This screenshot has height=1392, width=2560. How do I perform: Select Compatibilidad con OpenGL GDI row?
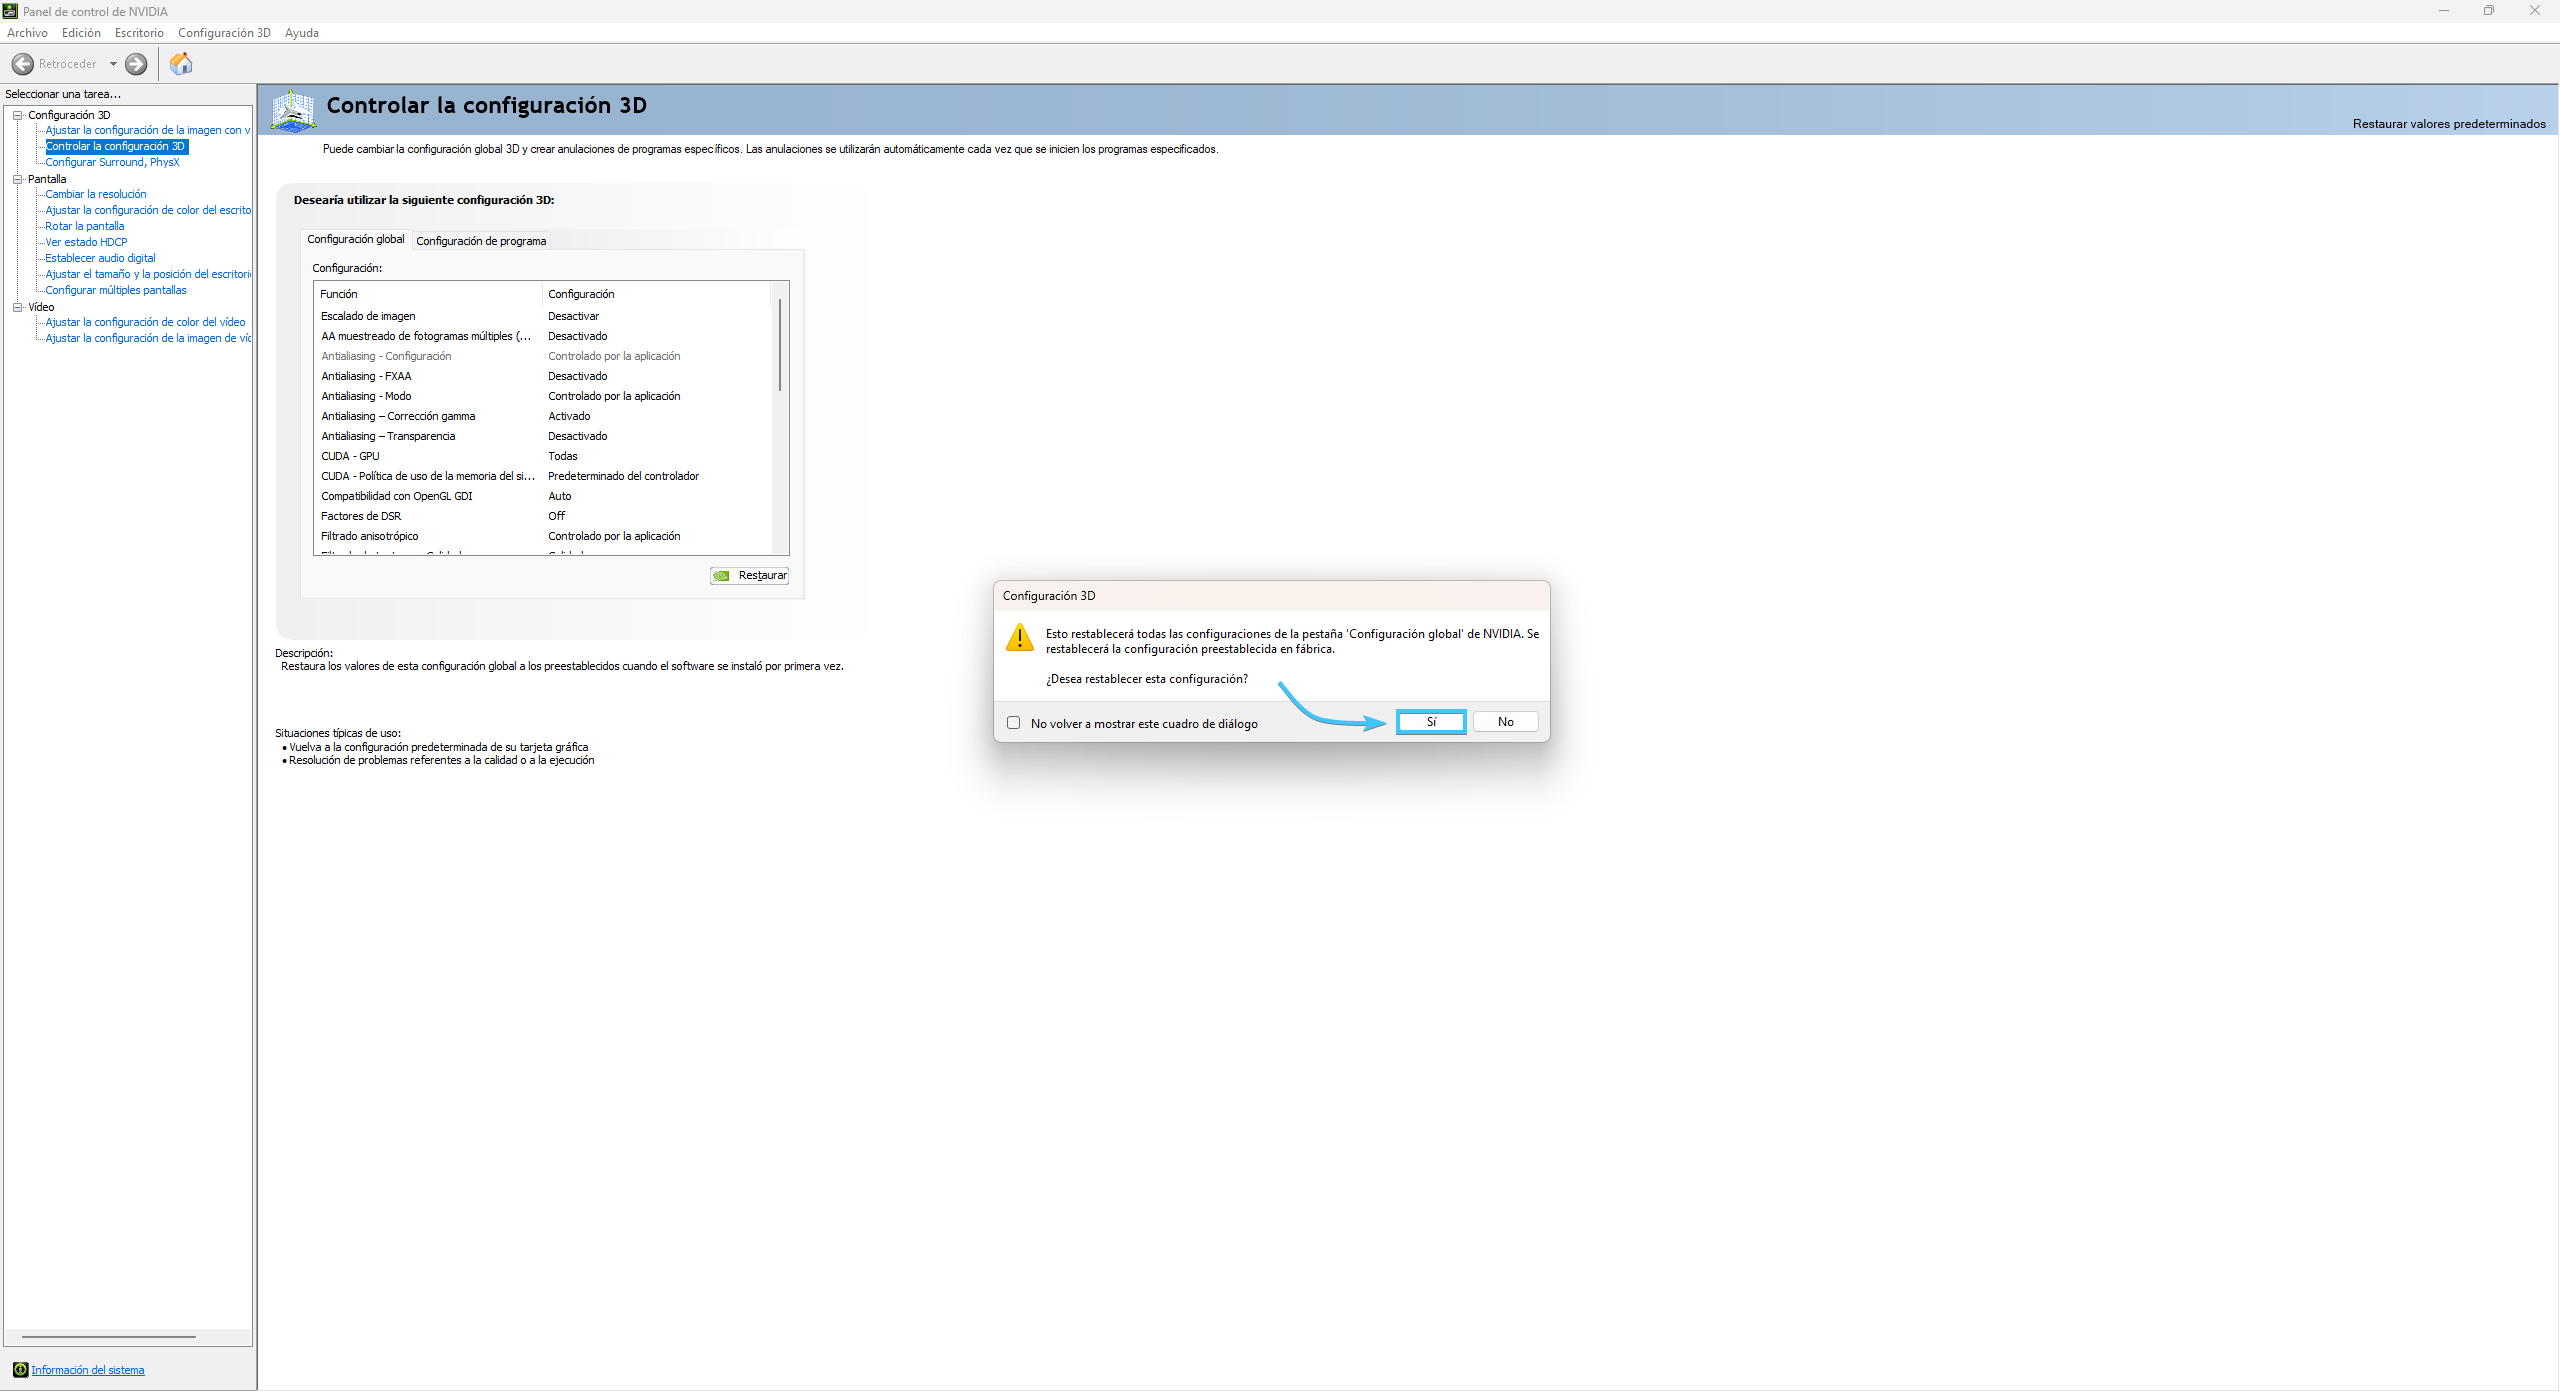544,496
